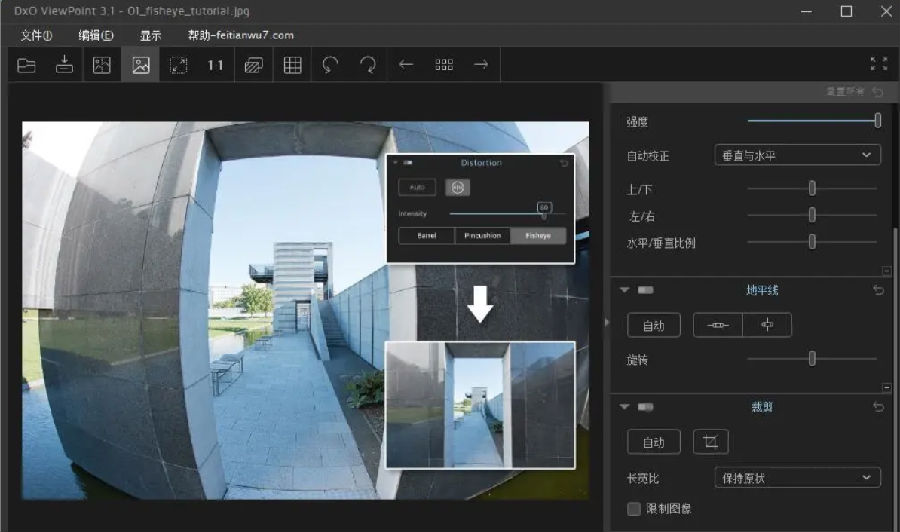Open the 自动校正 dropdown
Viewport: 900px width, 532px height.
[x=797, y=155]
